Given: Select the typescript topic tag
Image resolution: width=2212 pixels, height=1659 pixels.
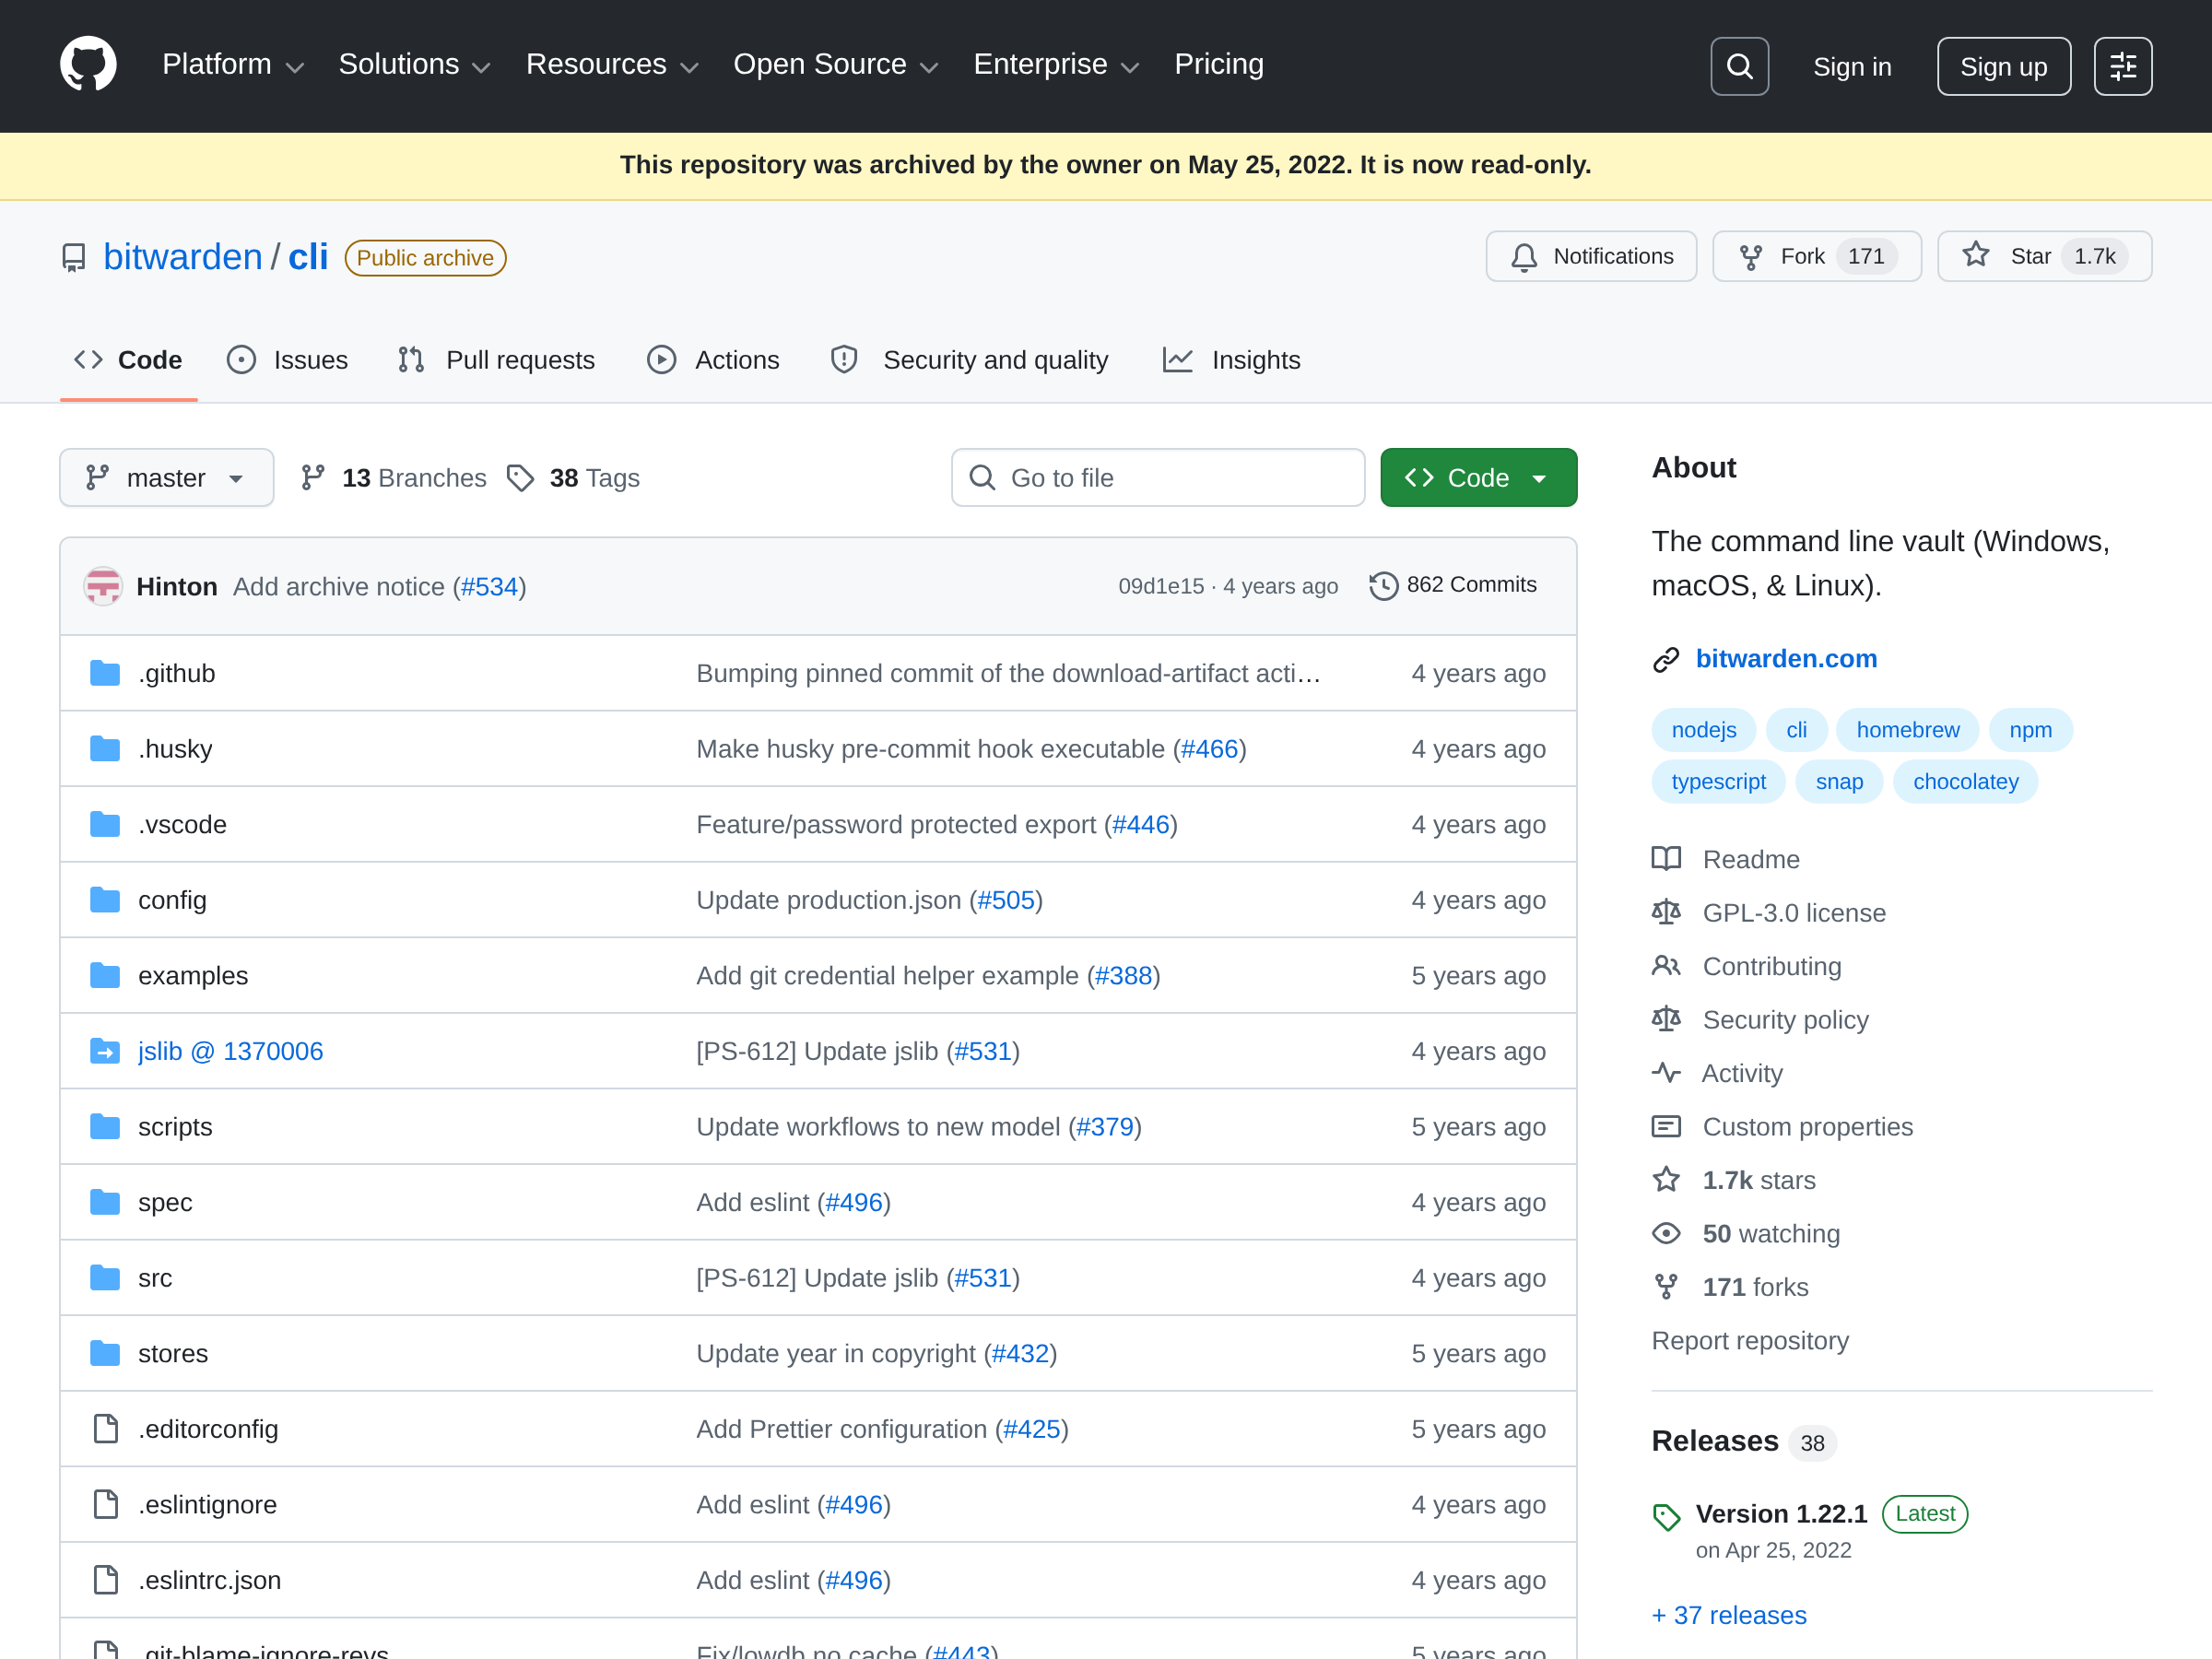Looking at the screenshot, I should [1718, 782].
